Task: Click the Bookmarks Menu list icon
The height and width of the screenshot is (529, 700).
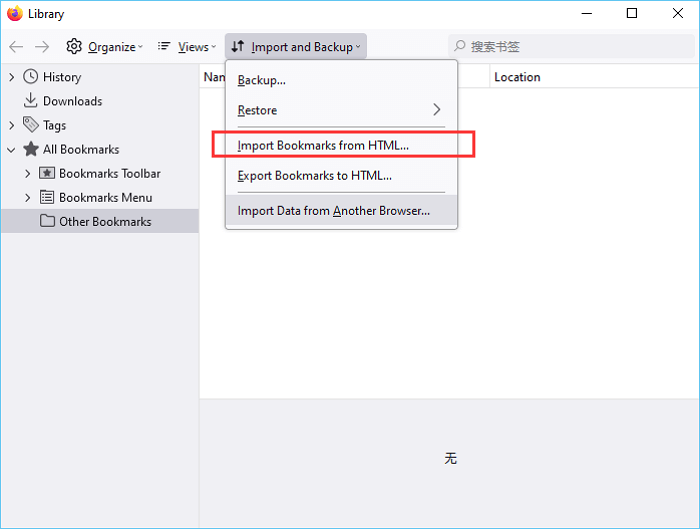Action: coord(47,197)
